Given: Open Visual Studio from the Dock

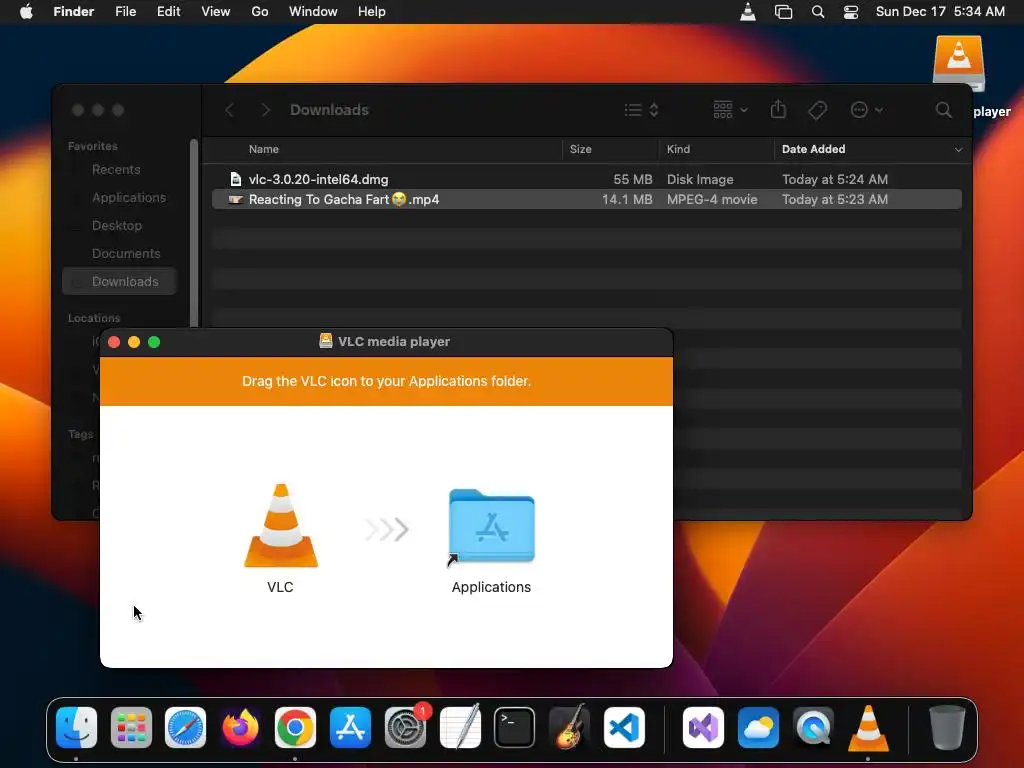Looking at the screenshot, I should (703, 727).
